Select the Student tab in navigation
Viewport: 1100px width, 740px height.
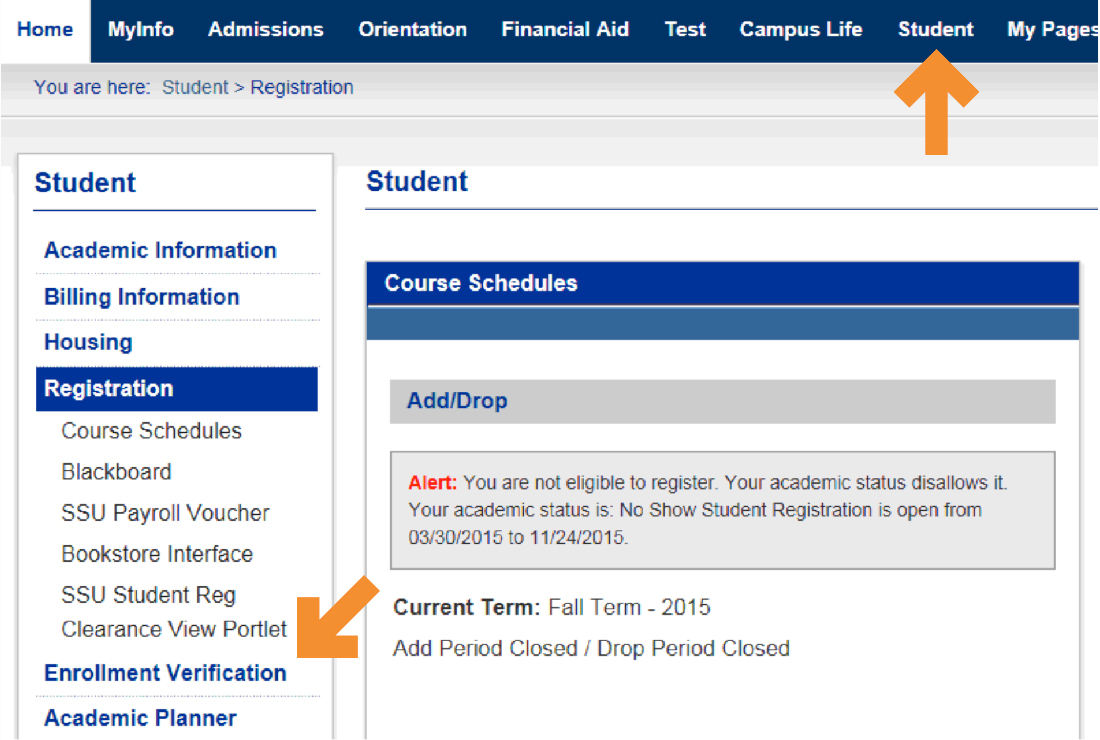click(x=936, y=30)
